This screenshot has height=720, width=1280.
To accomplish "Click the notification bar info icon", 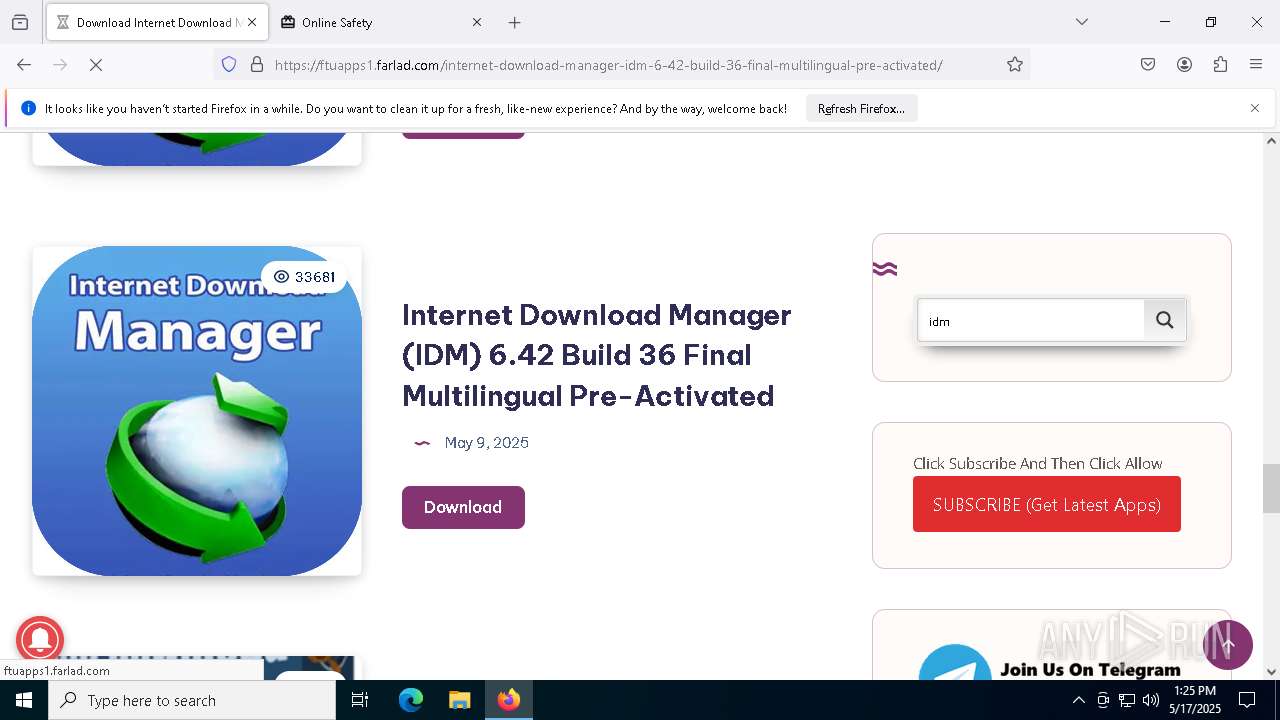I will tap(29, 108).
